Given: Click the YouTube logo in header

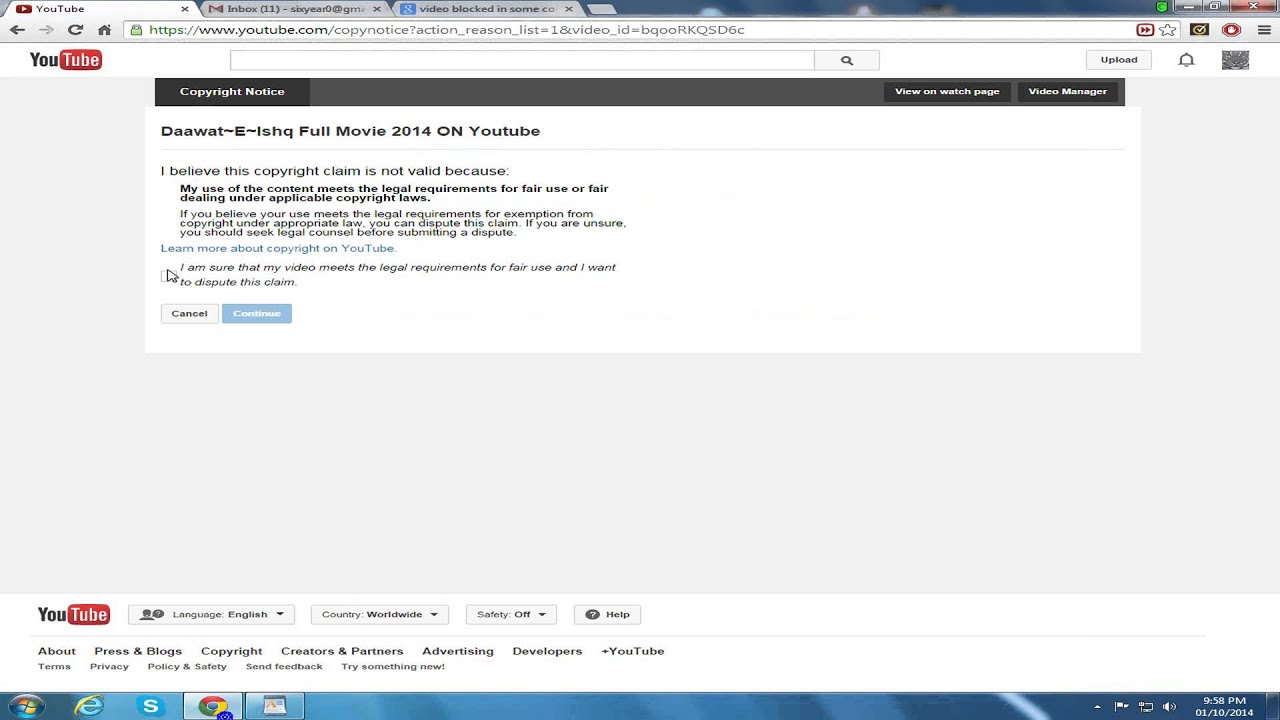Looking at the screenshot, I should point(66,60).
